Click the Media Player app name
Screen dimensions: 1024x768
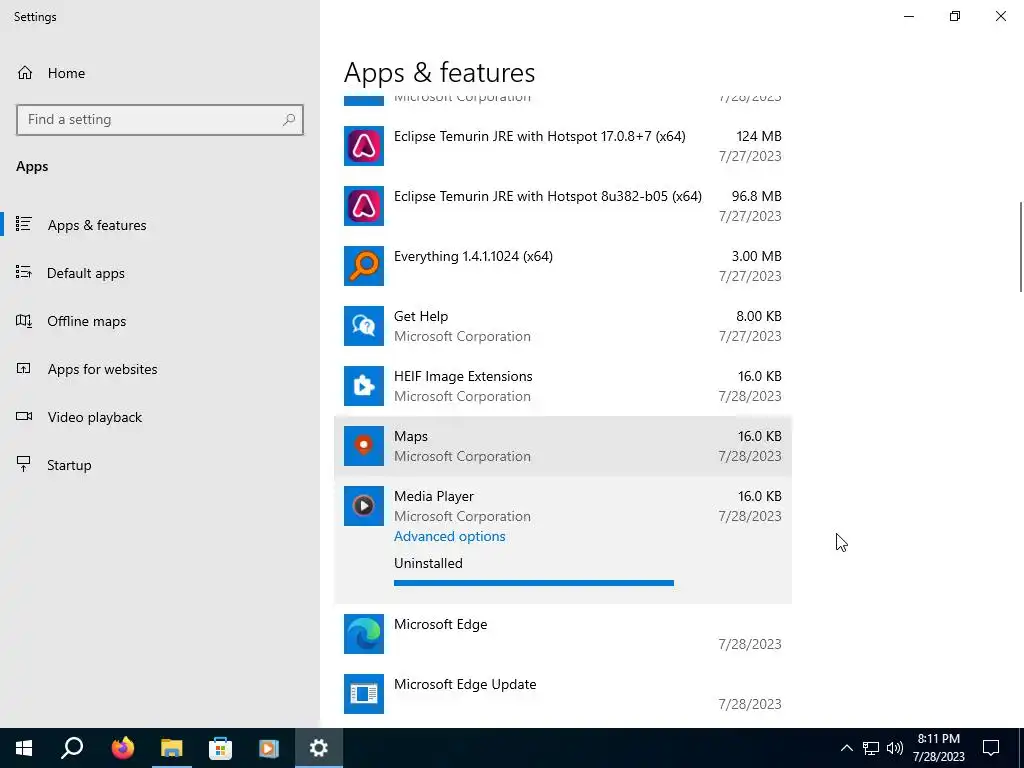[434, 496]
